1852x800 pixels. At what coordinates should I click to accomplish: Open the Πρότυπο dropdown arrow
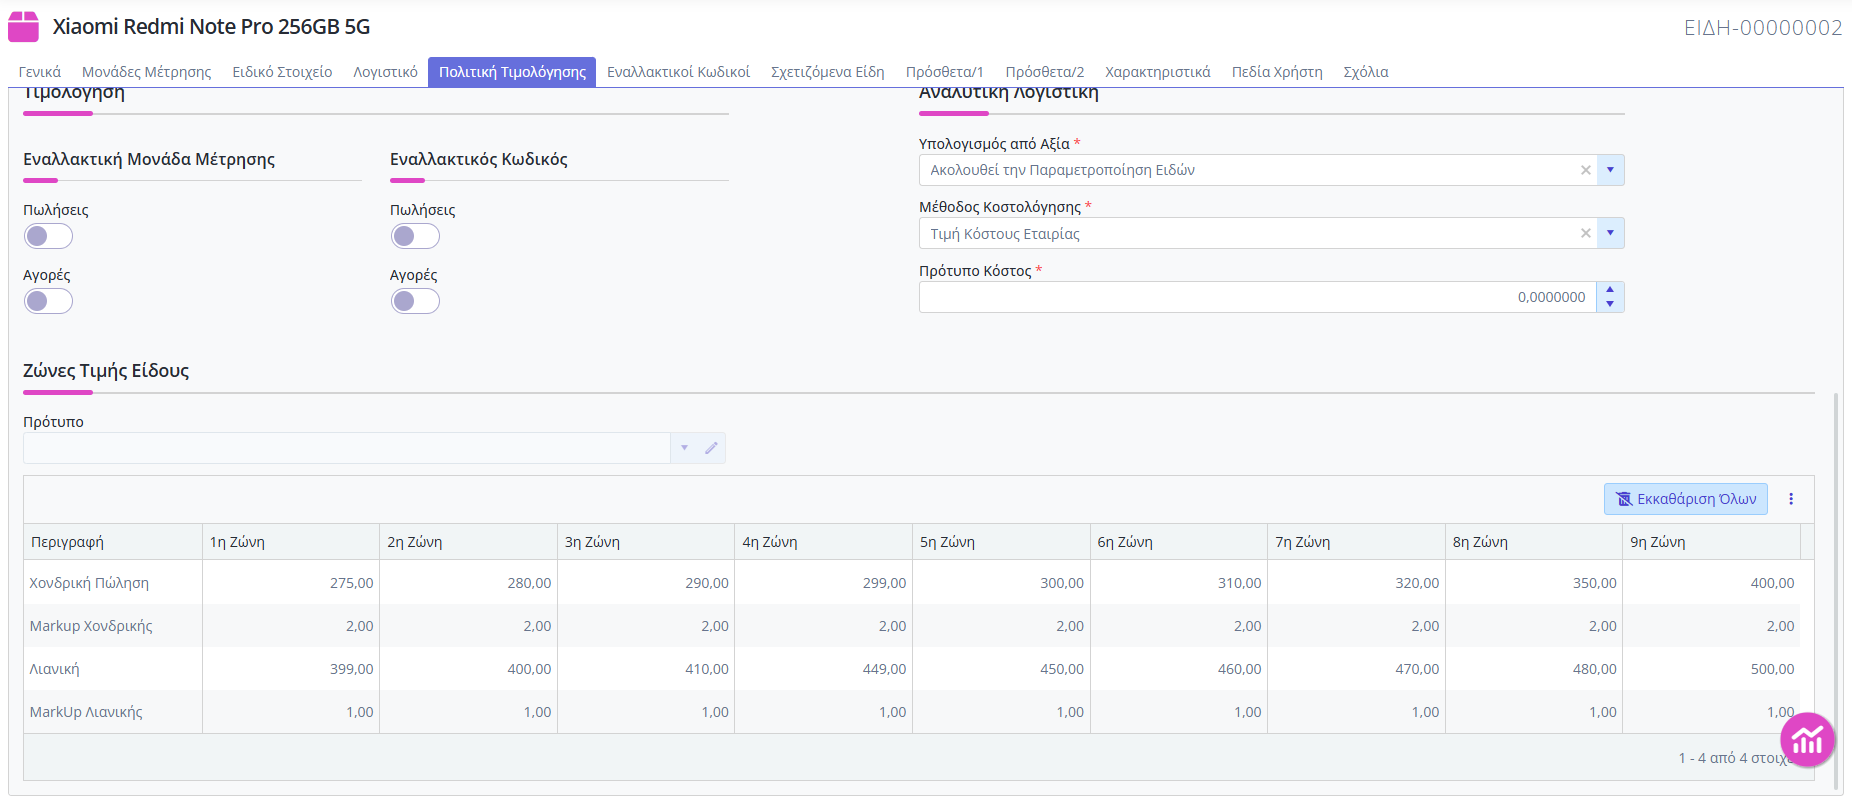click(685, 448)
